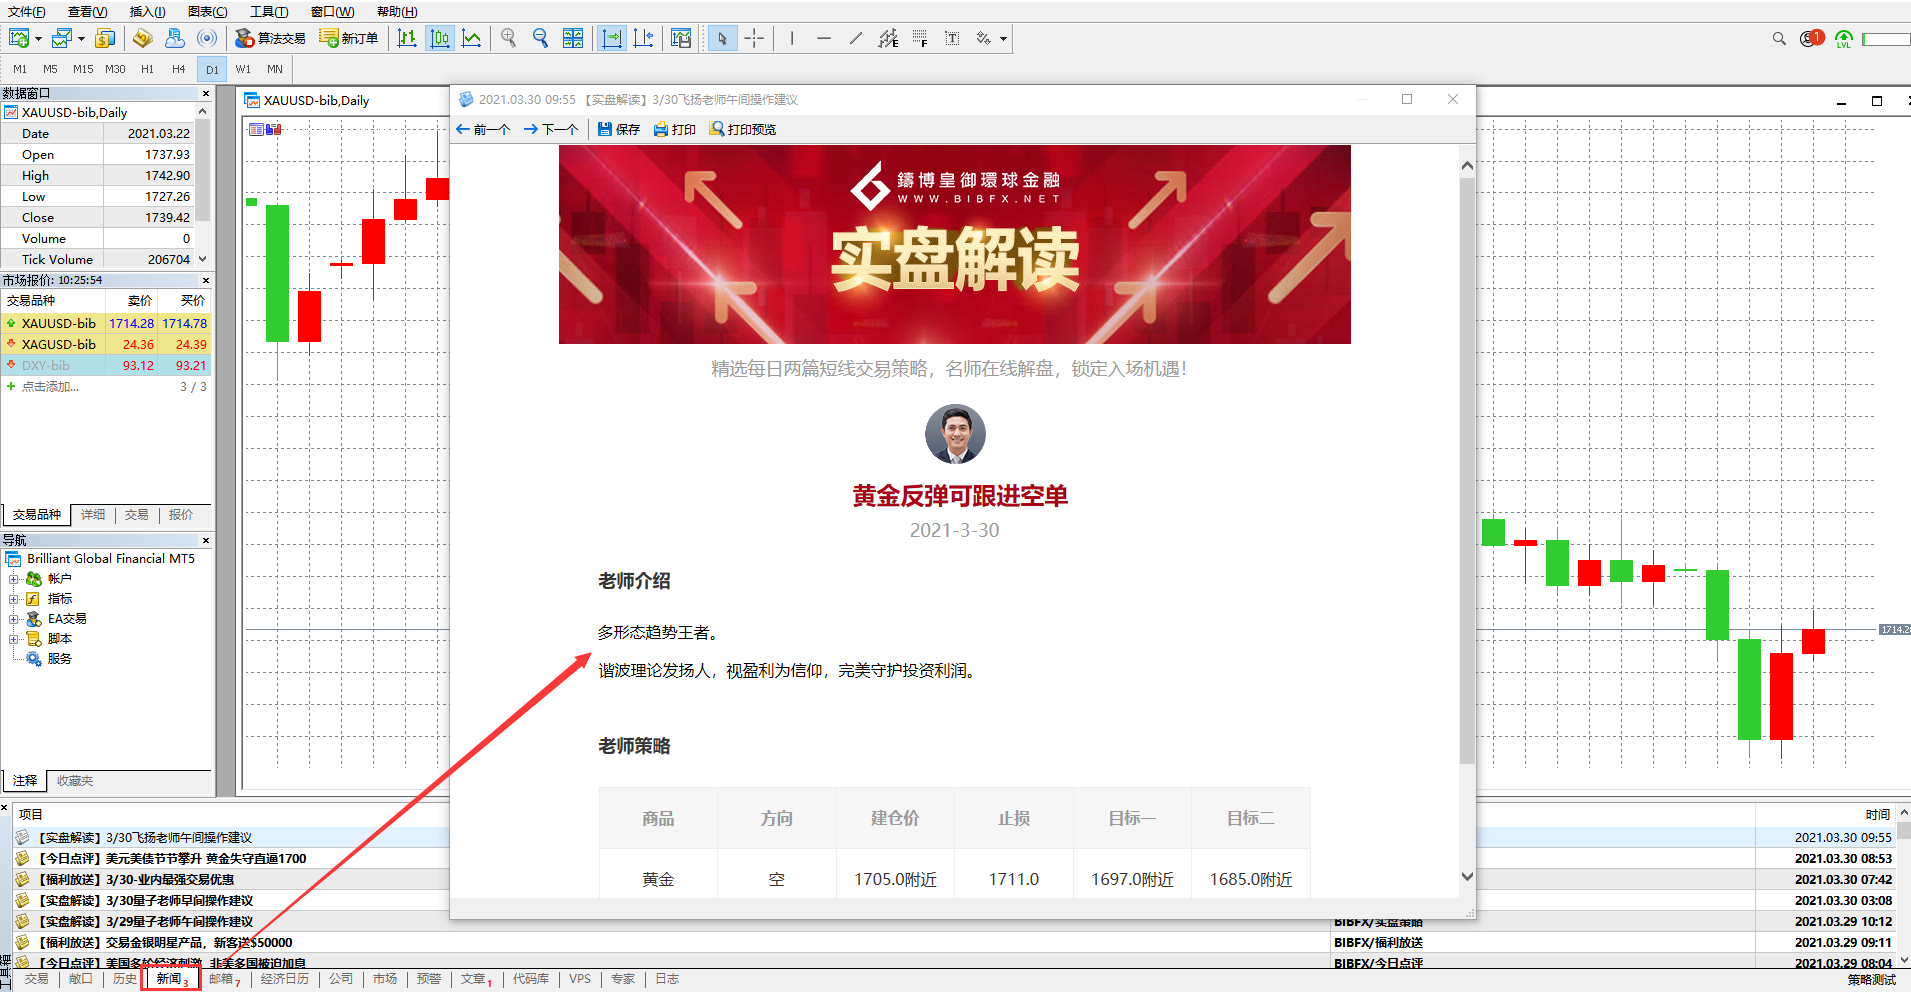This screenshot has width=1911, height=992.
Task: Select the horizontal line drawing tool
Action: pos(823,38)
